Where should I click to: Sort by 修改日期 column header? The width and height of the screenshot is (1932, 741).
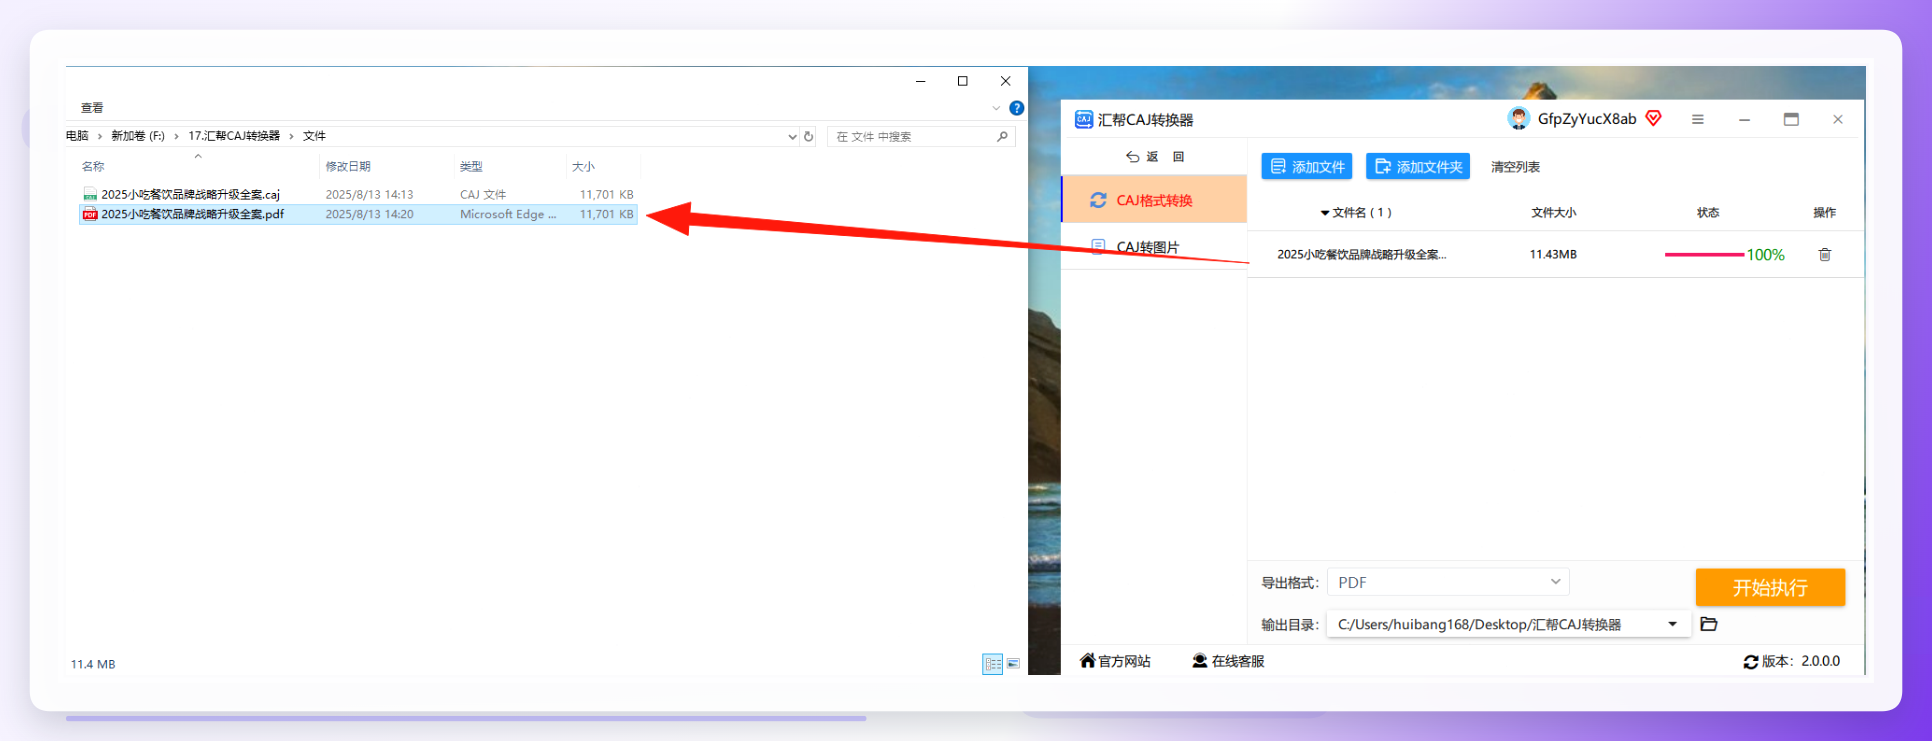348,166
